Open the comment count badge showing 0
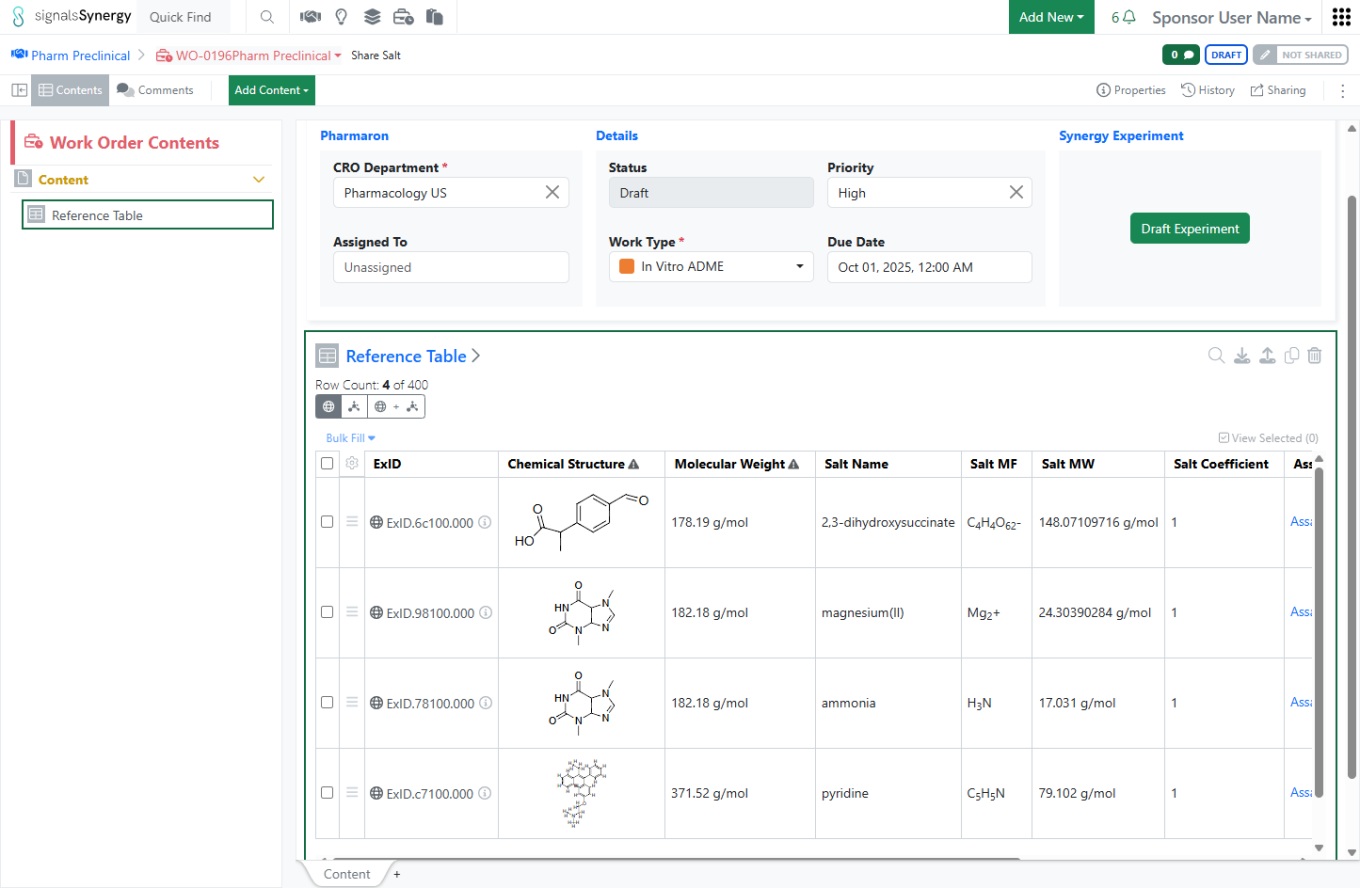The image size is (1360, 888). 1181,55
